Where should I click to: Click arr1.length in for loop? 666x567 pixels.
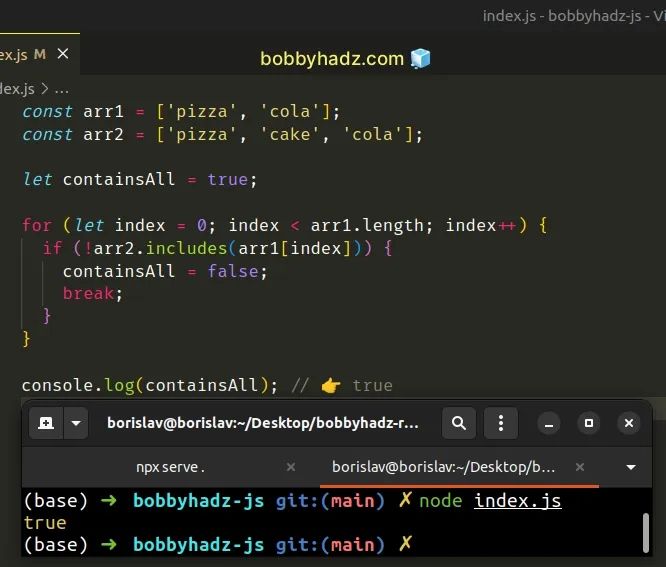tap(367, 225)
